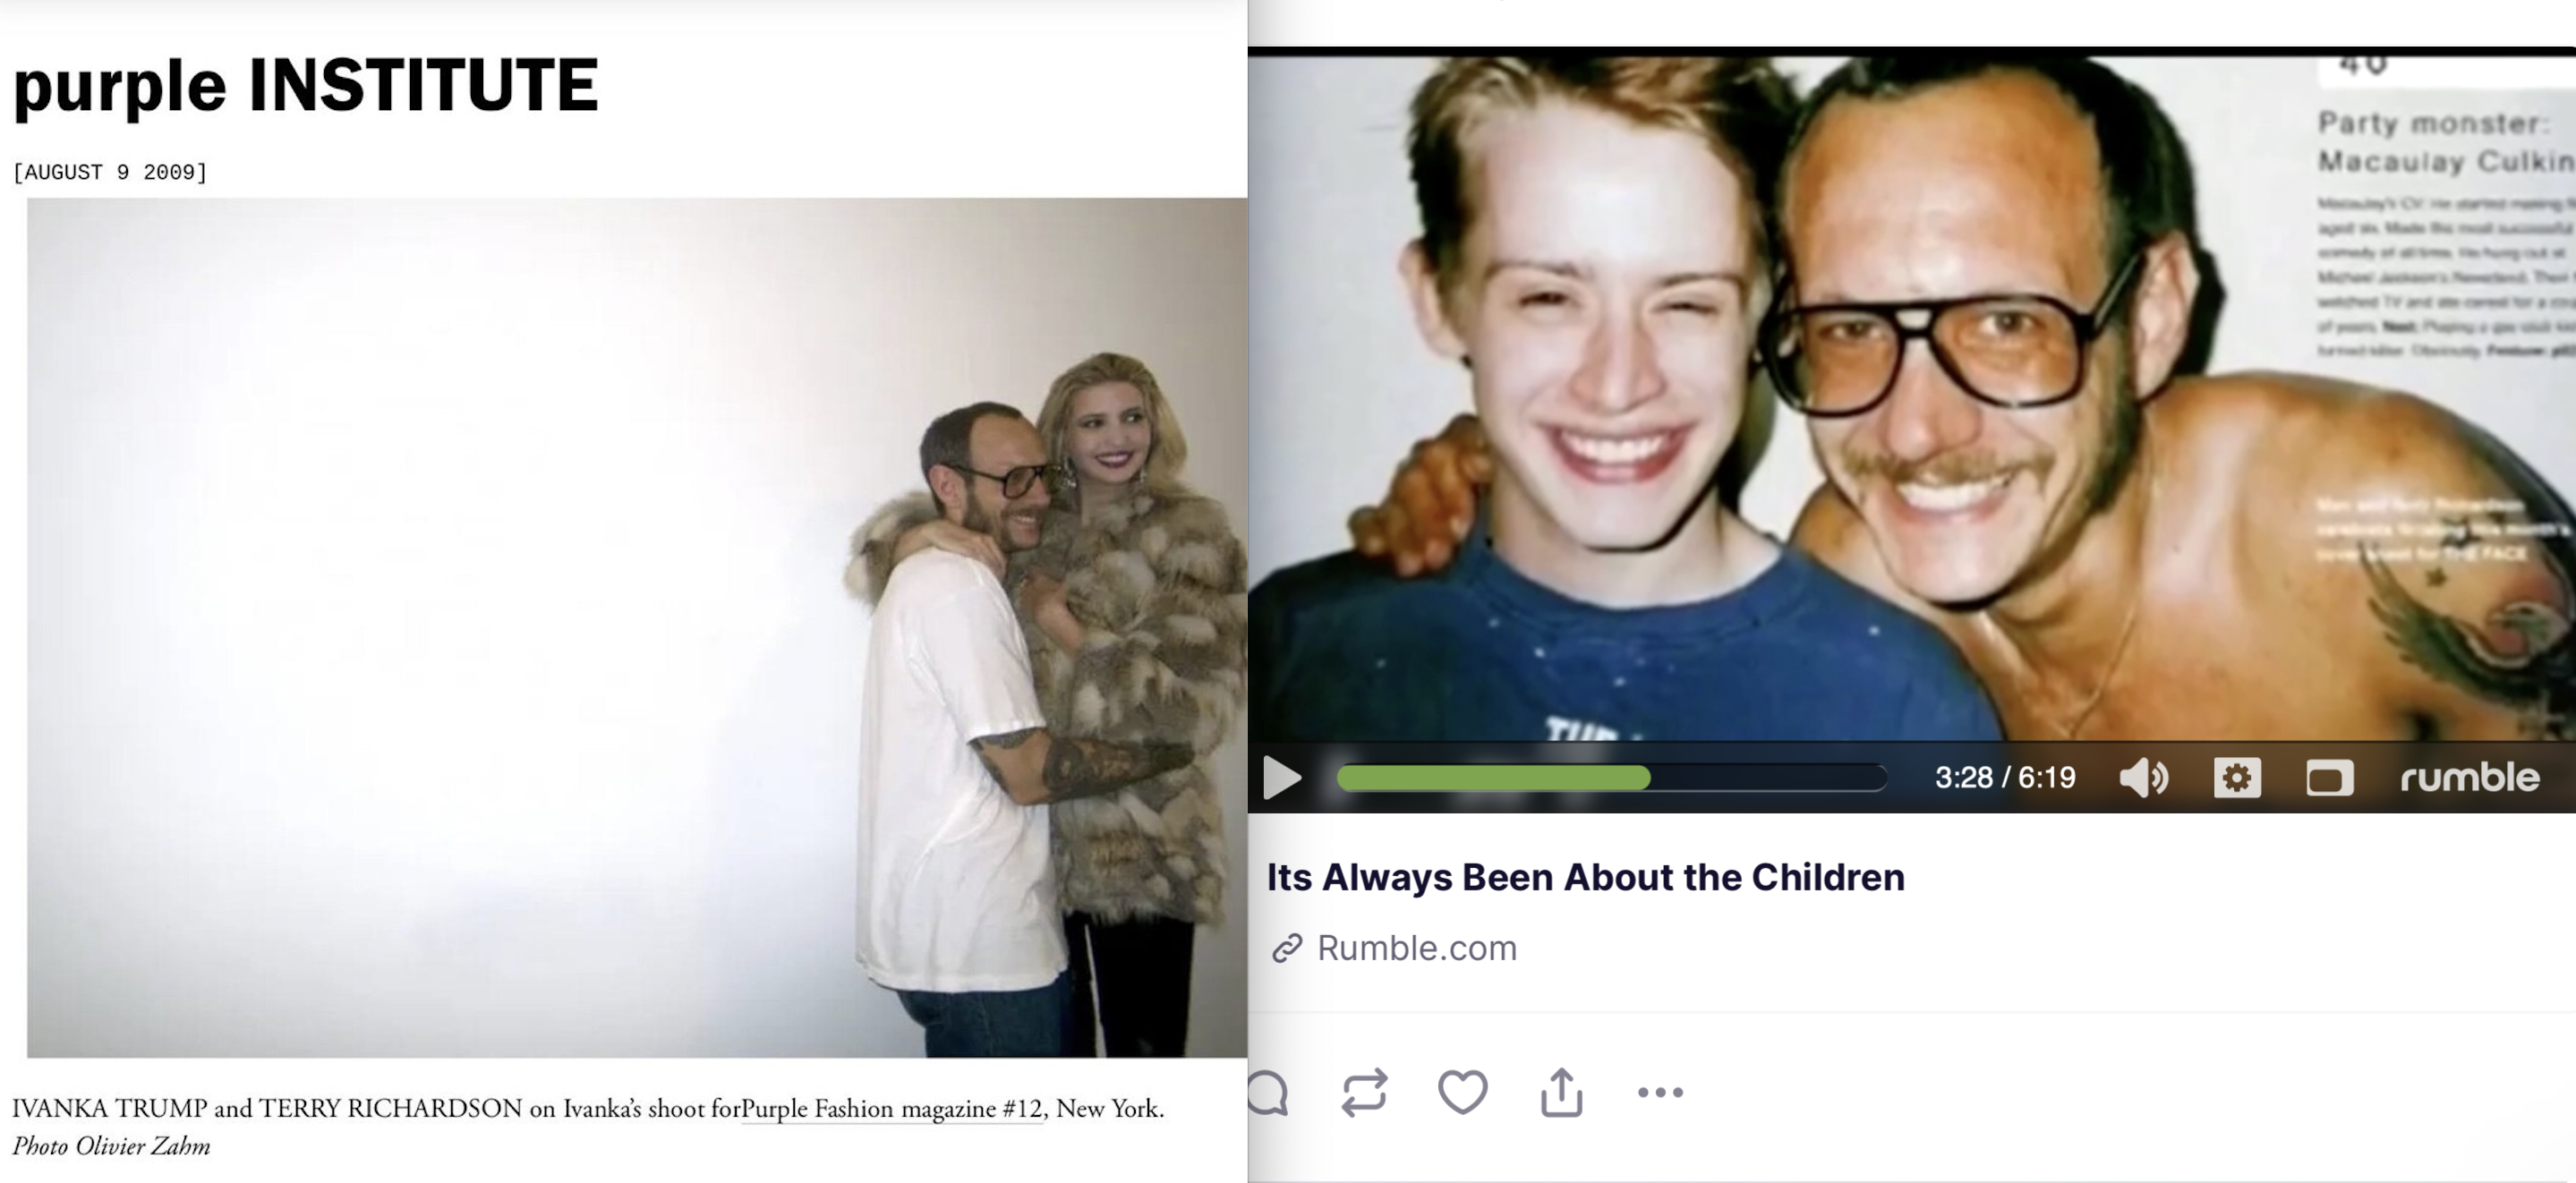Screen dimensions: 2576x1183
Task: Like the post with heart icon
Action: pyautogui.click(x=1462, y=1092)
